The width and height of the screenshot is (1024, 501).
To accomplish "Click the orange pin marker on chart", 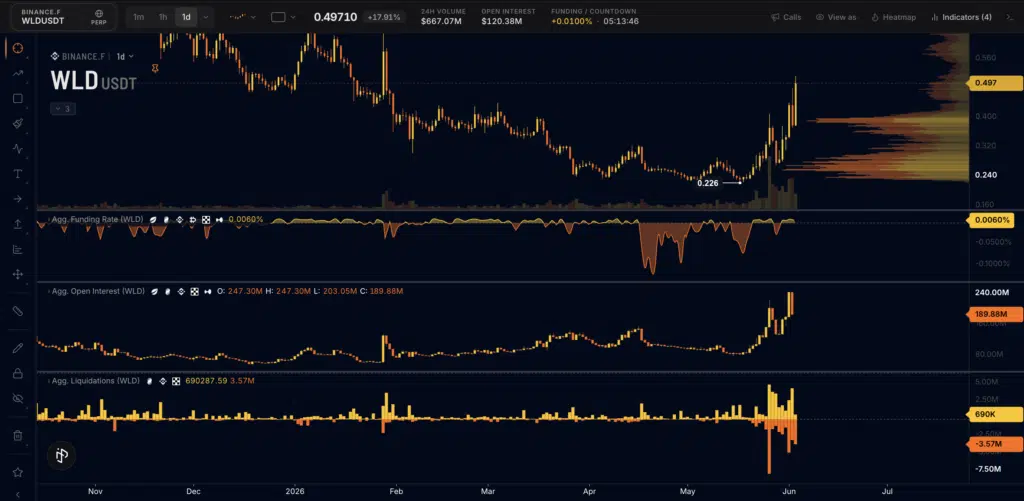I will 155,68.
